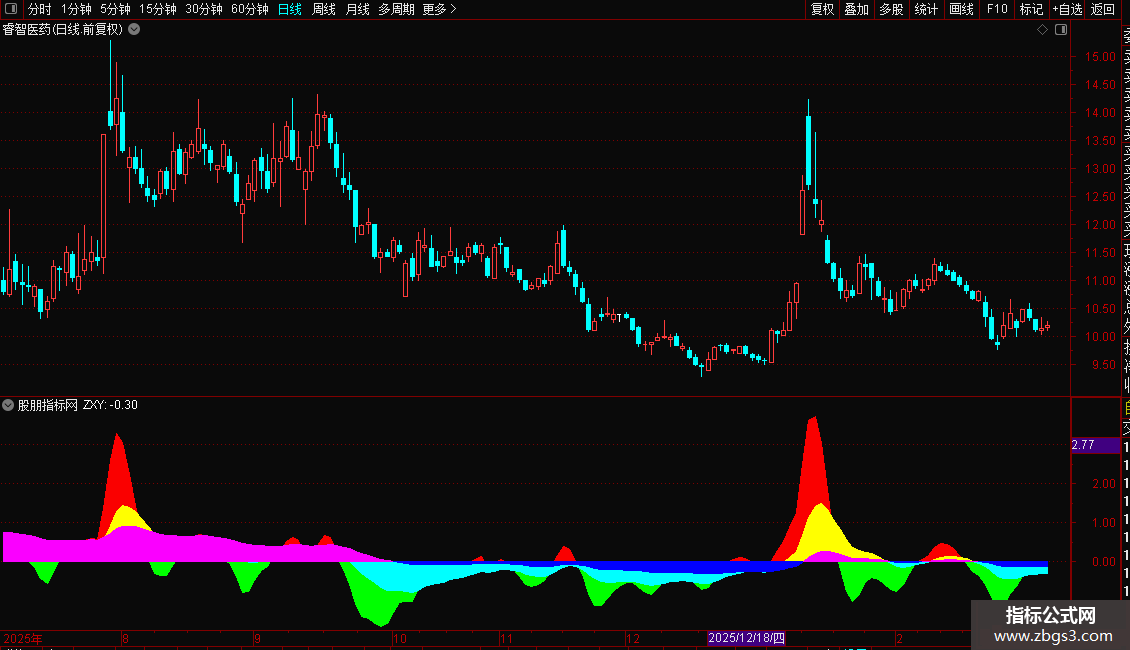This screenshot has width=1130, height=650.
Task: Click month 12 on the time axis
Action: click(x=633, y=638)
